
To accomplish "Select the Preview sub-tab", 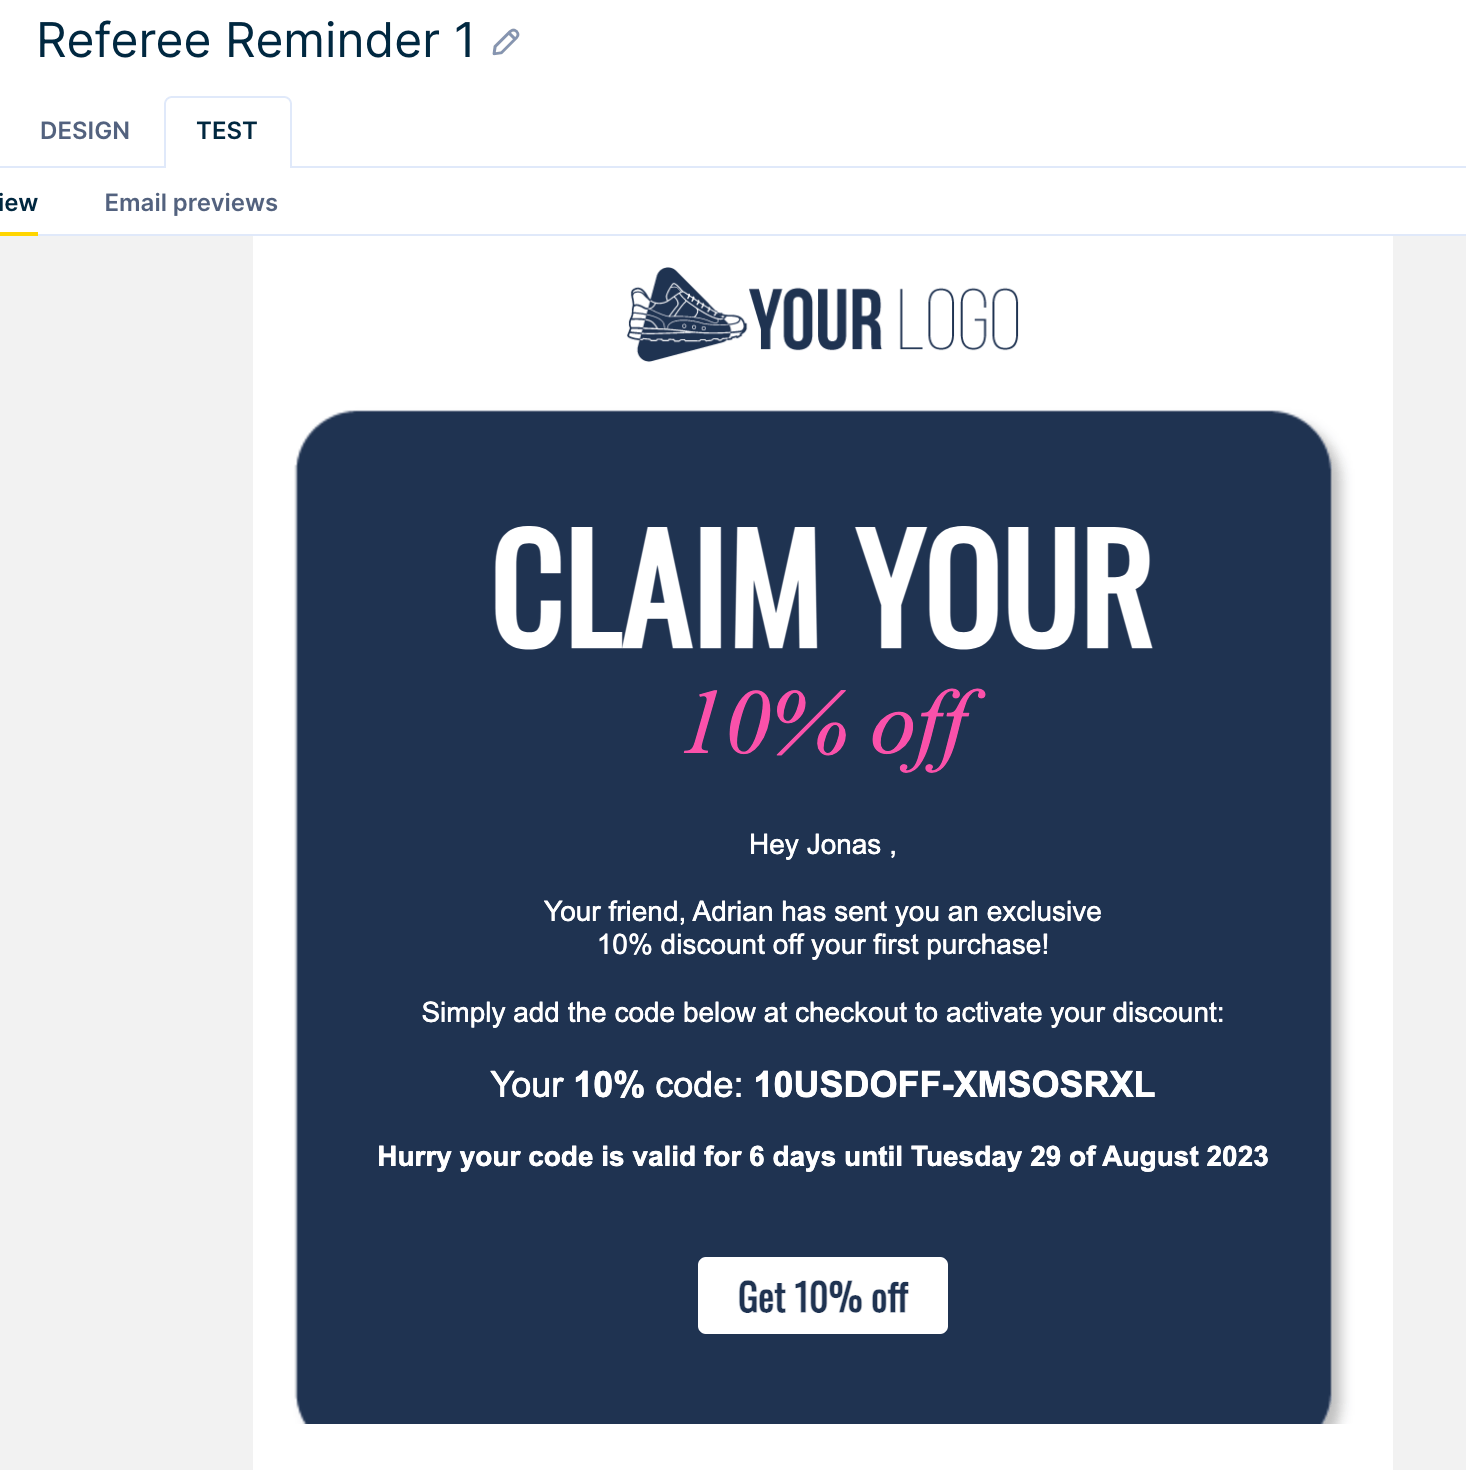I will (18, 202).
